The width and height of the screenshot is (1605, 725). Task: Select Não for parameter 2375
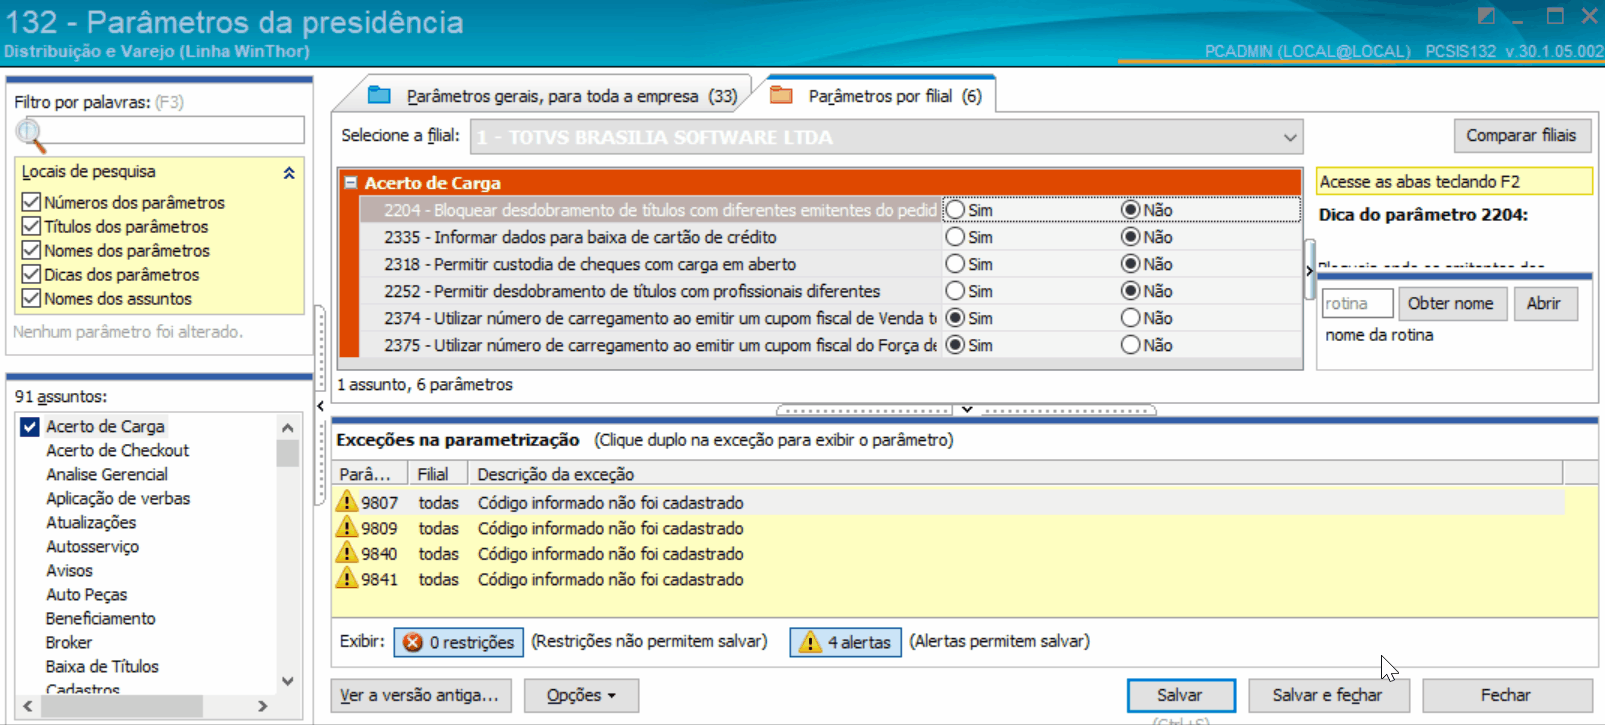click(x=1130, y=345)
